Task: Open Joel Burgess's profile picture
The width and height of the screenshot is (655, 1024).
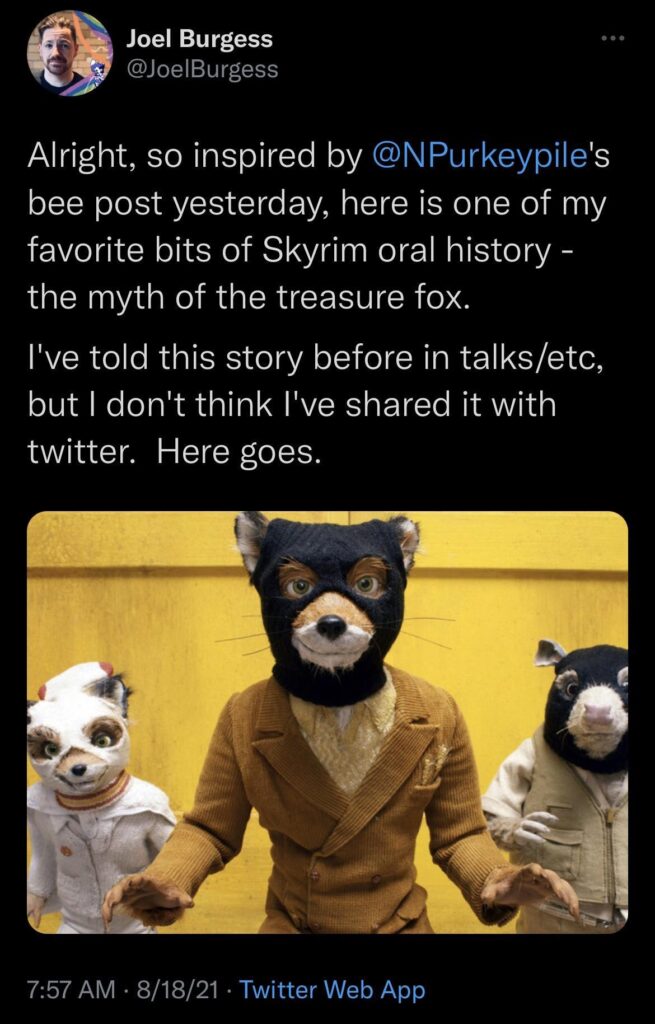Action: coord(69,54)
